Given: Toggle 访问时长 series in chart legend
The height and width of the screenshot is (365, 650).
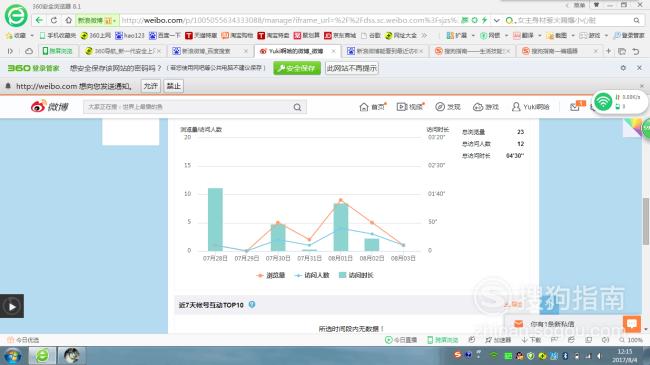Looking at the screenshot, I should point(356,275).
